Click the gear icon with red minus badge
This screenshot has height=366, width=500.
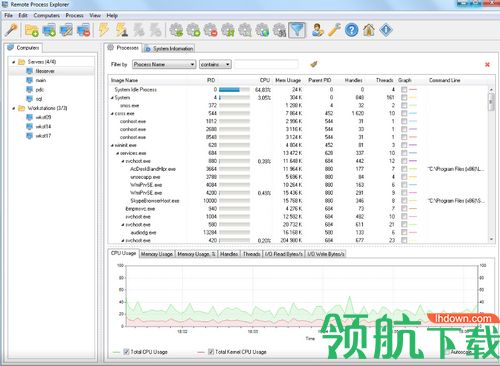click(x=211, y=30)
